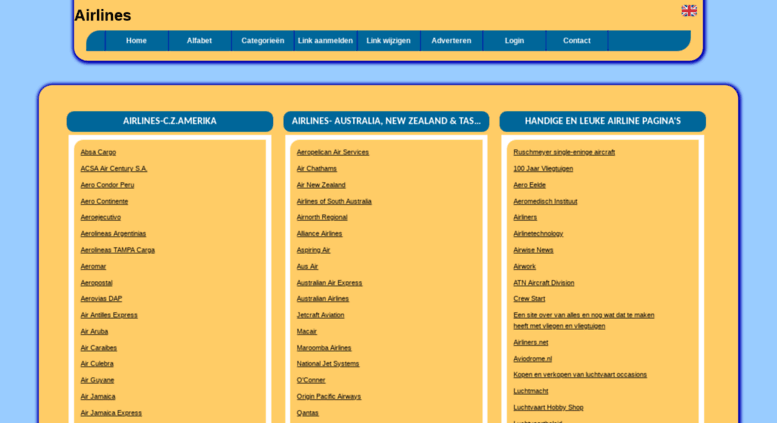This screenshot has width=777, height=423.
Task: Visit the 100 Jaar Vliegtuigen link
Action: 543,168
